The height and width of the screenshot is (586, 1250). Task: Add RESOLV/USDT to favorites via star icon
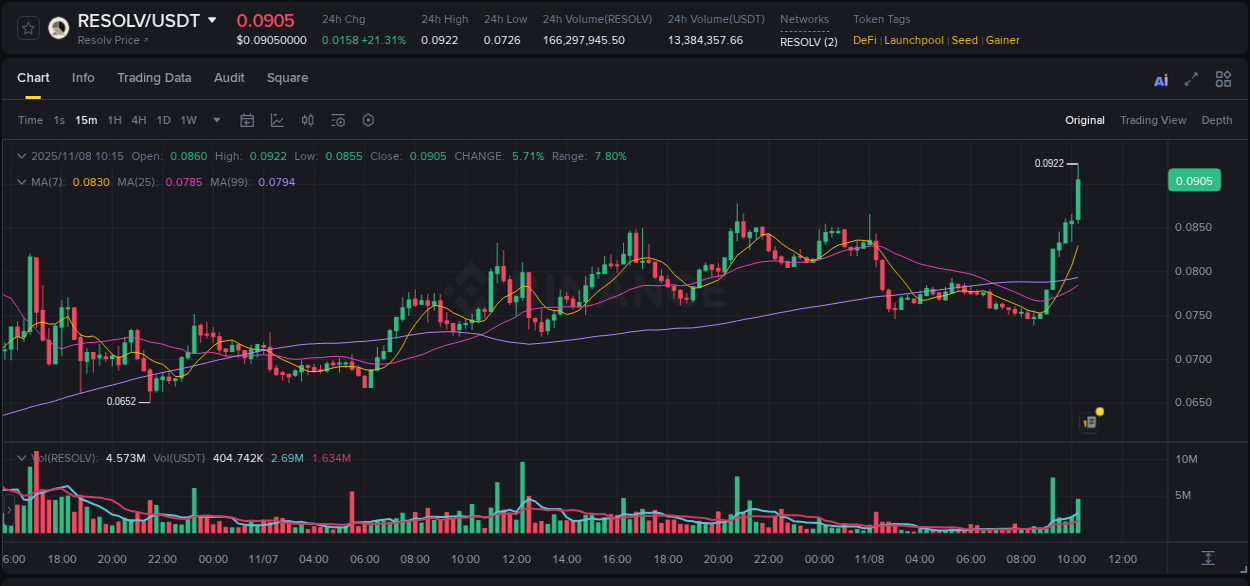point(28,27)
